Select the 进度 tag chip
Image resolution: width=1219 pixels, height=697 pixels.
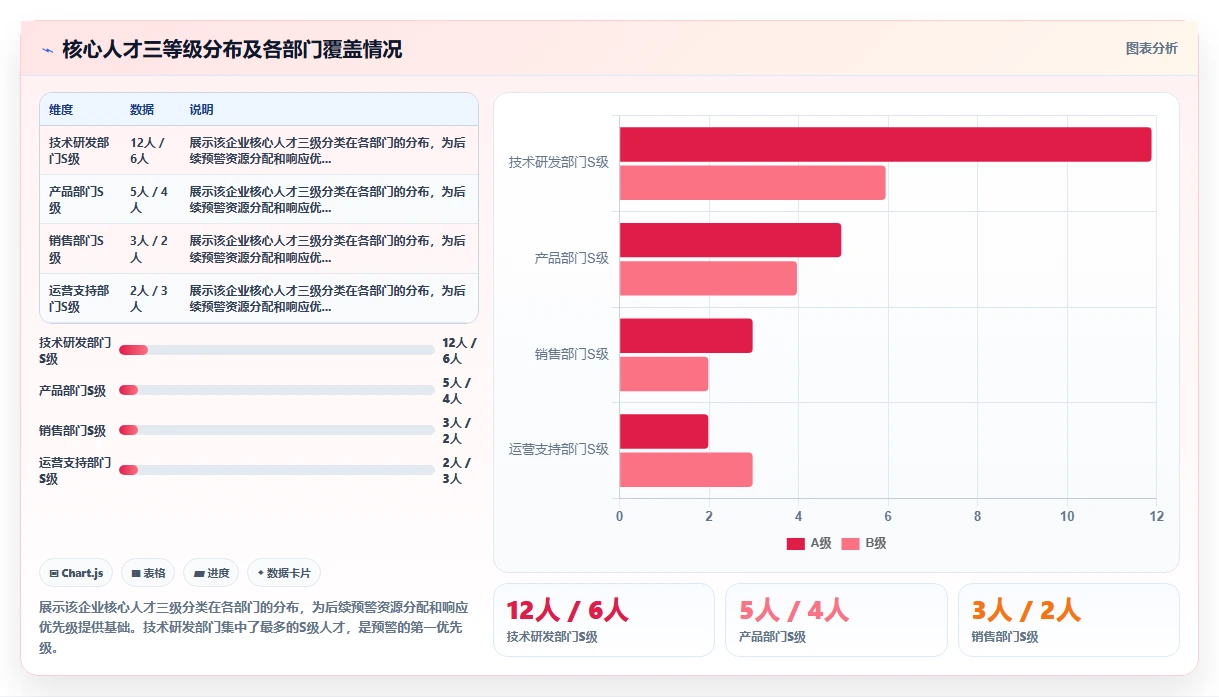(x=211, y=573)
